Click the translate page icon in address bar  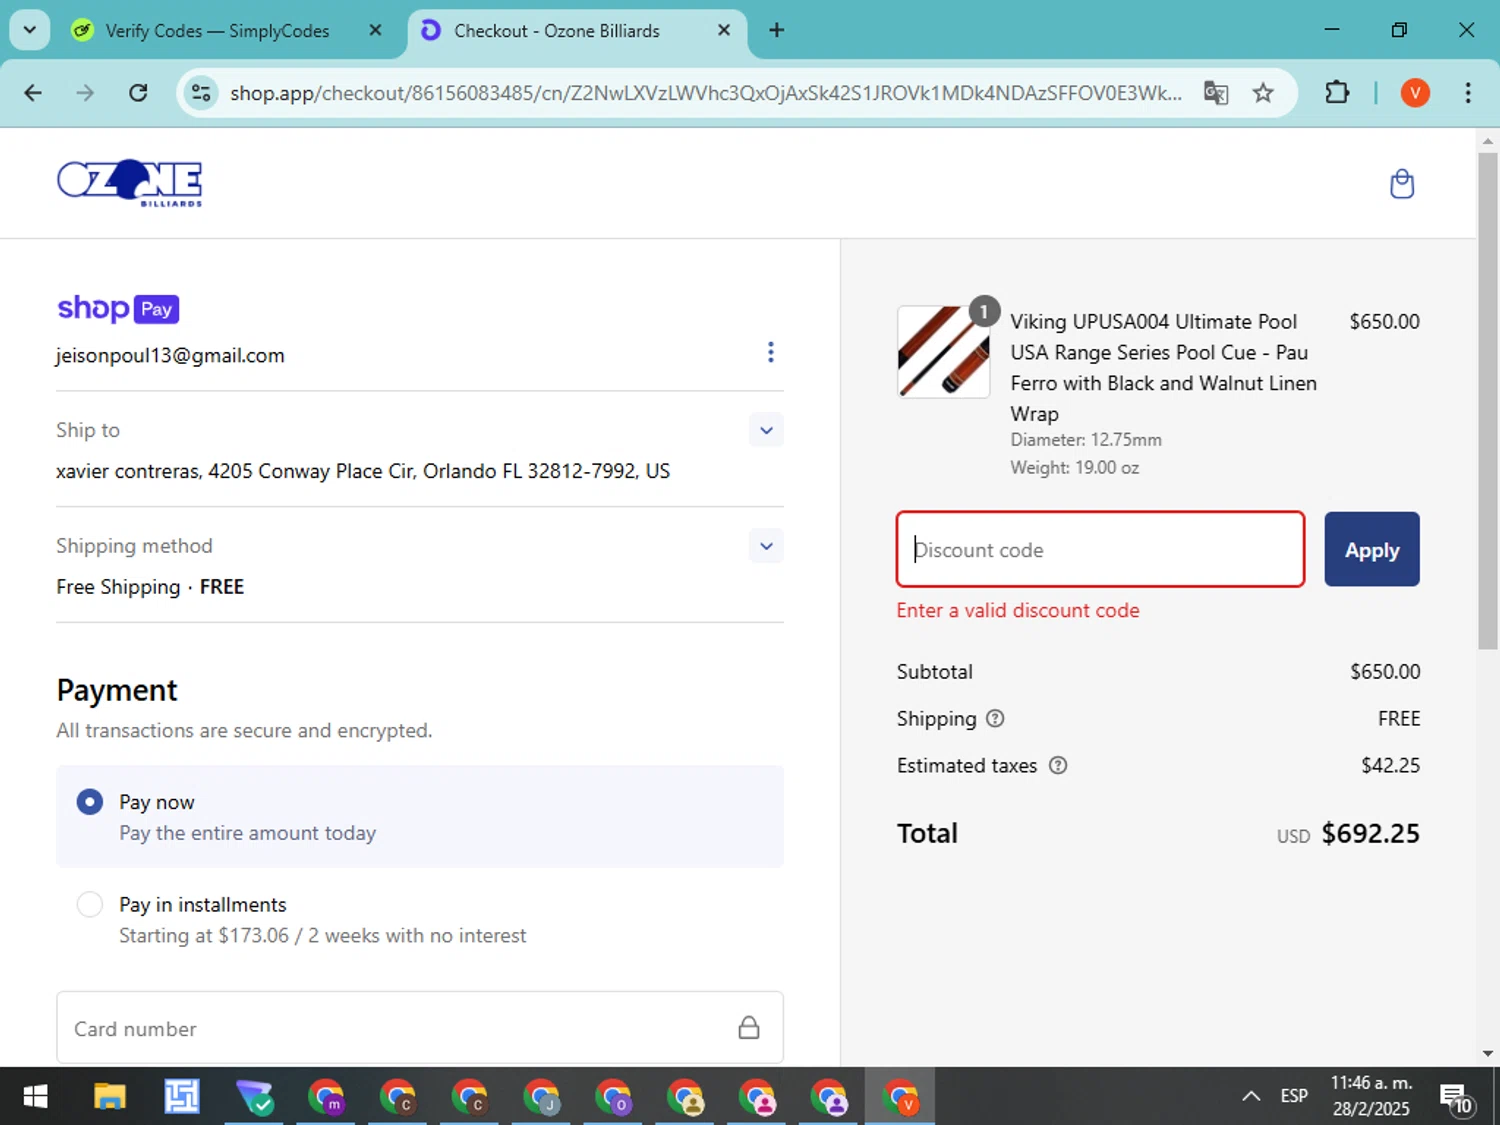pos(1216,93)
